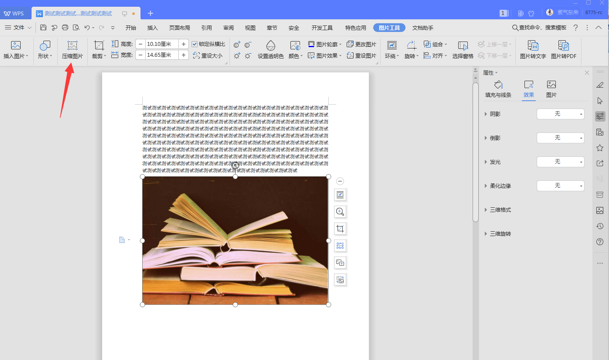The height and width of the screenshot is (360, 609).
Task: Click the 图片转PDF icon
Action: [564, 49]
